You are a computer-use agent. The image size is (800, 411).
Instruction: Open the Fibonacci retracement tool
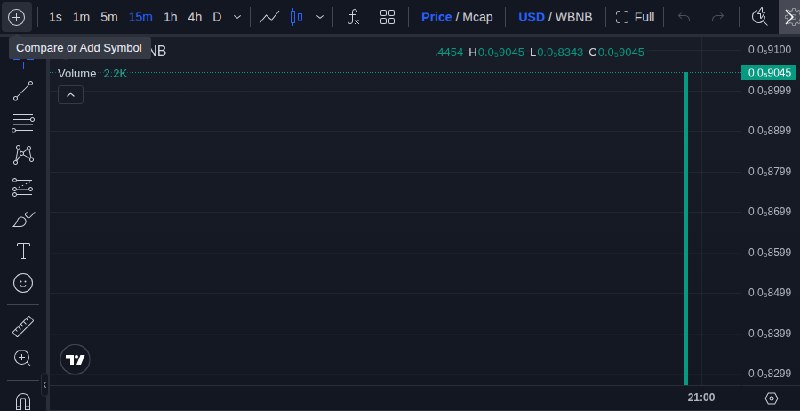click(23, 123)
